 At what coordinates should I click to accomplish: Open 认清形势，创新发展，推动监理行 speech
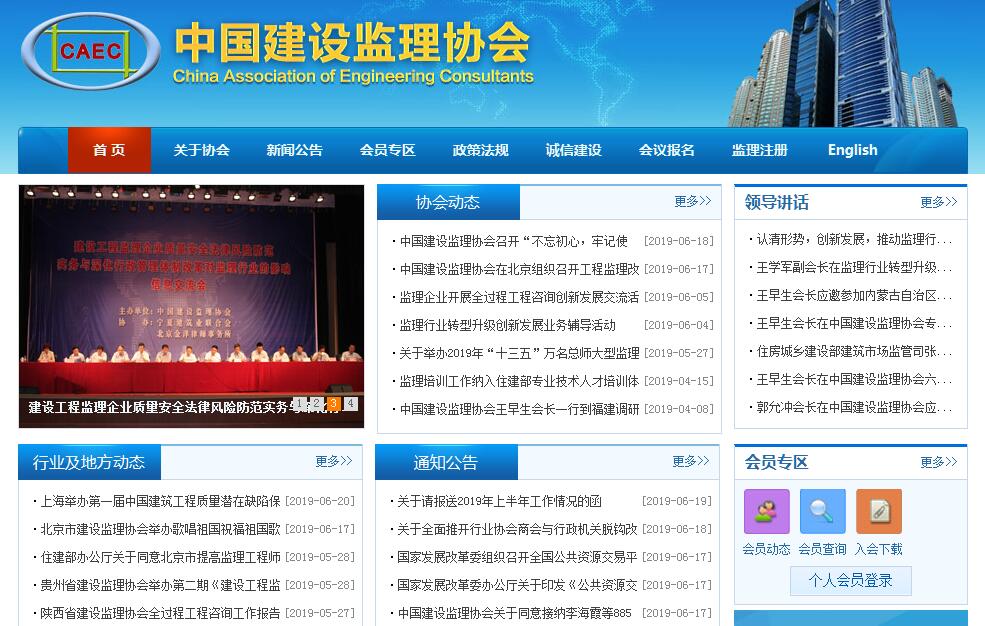point(854,239)
